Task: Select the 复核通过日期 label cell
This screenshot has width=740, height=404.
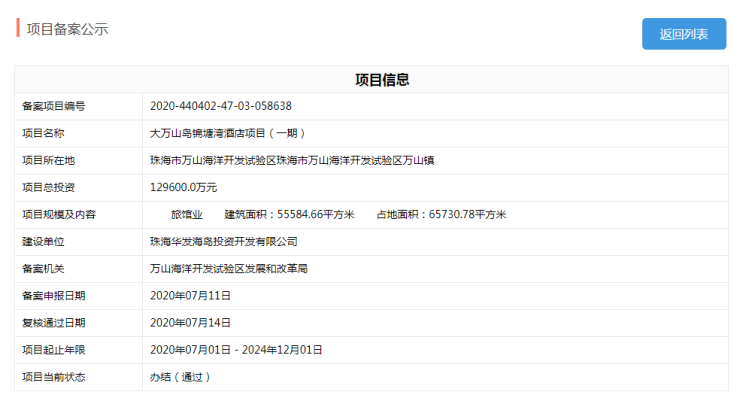Action: (78, 323)
